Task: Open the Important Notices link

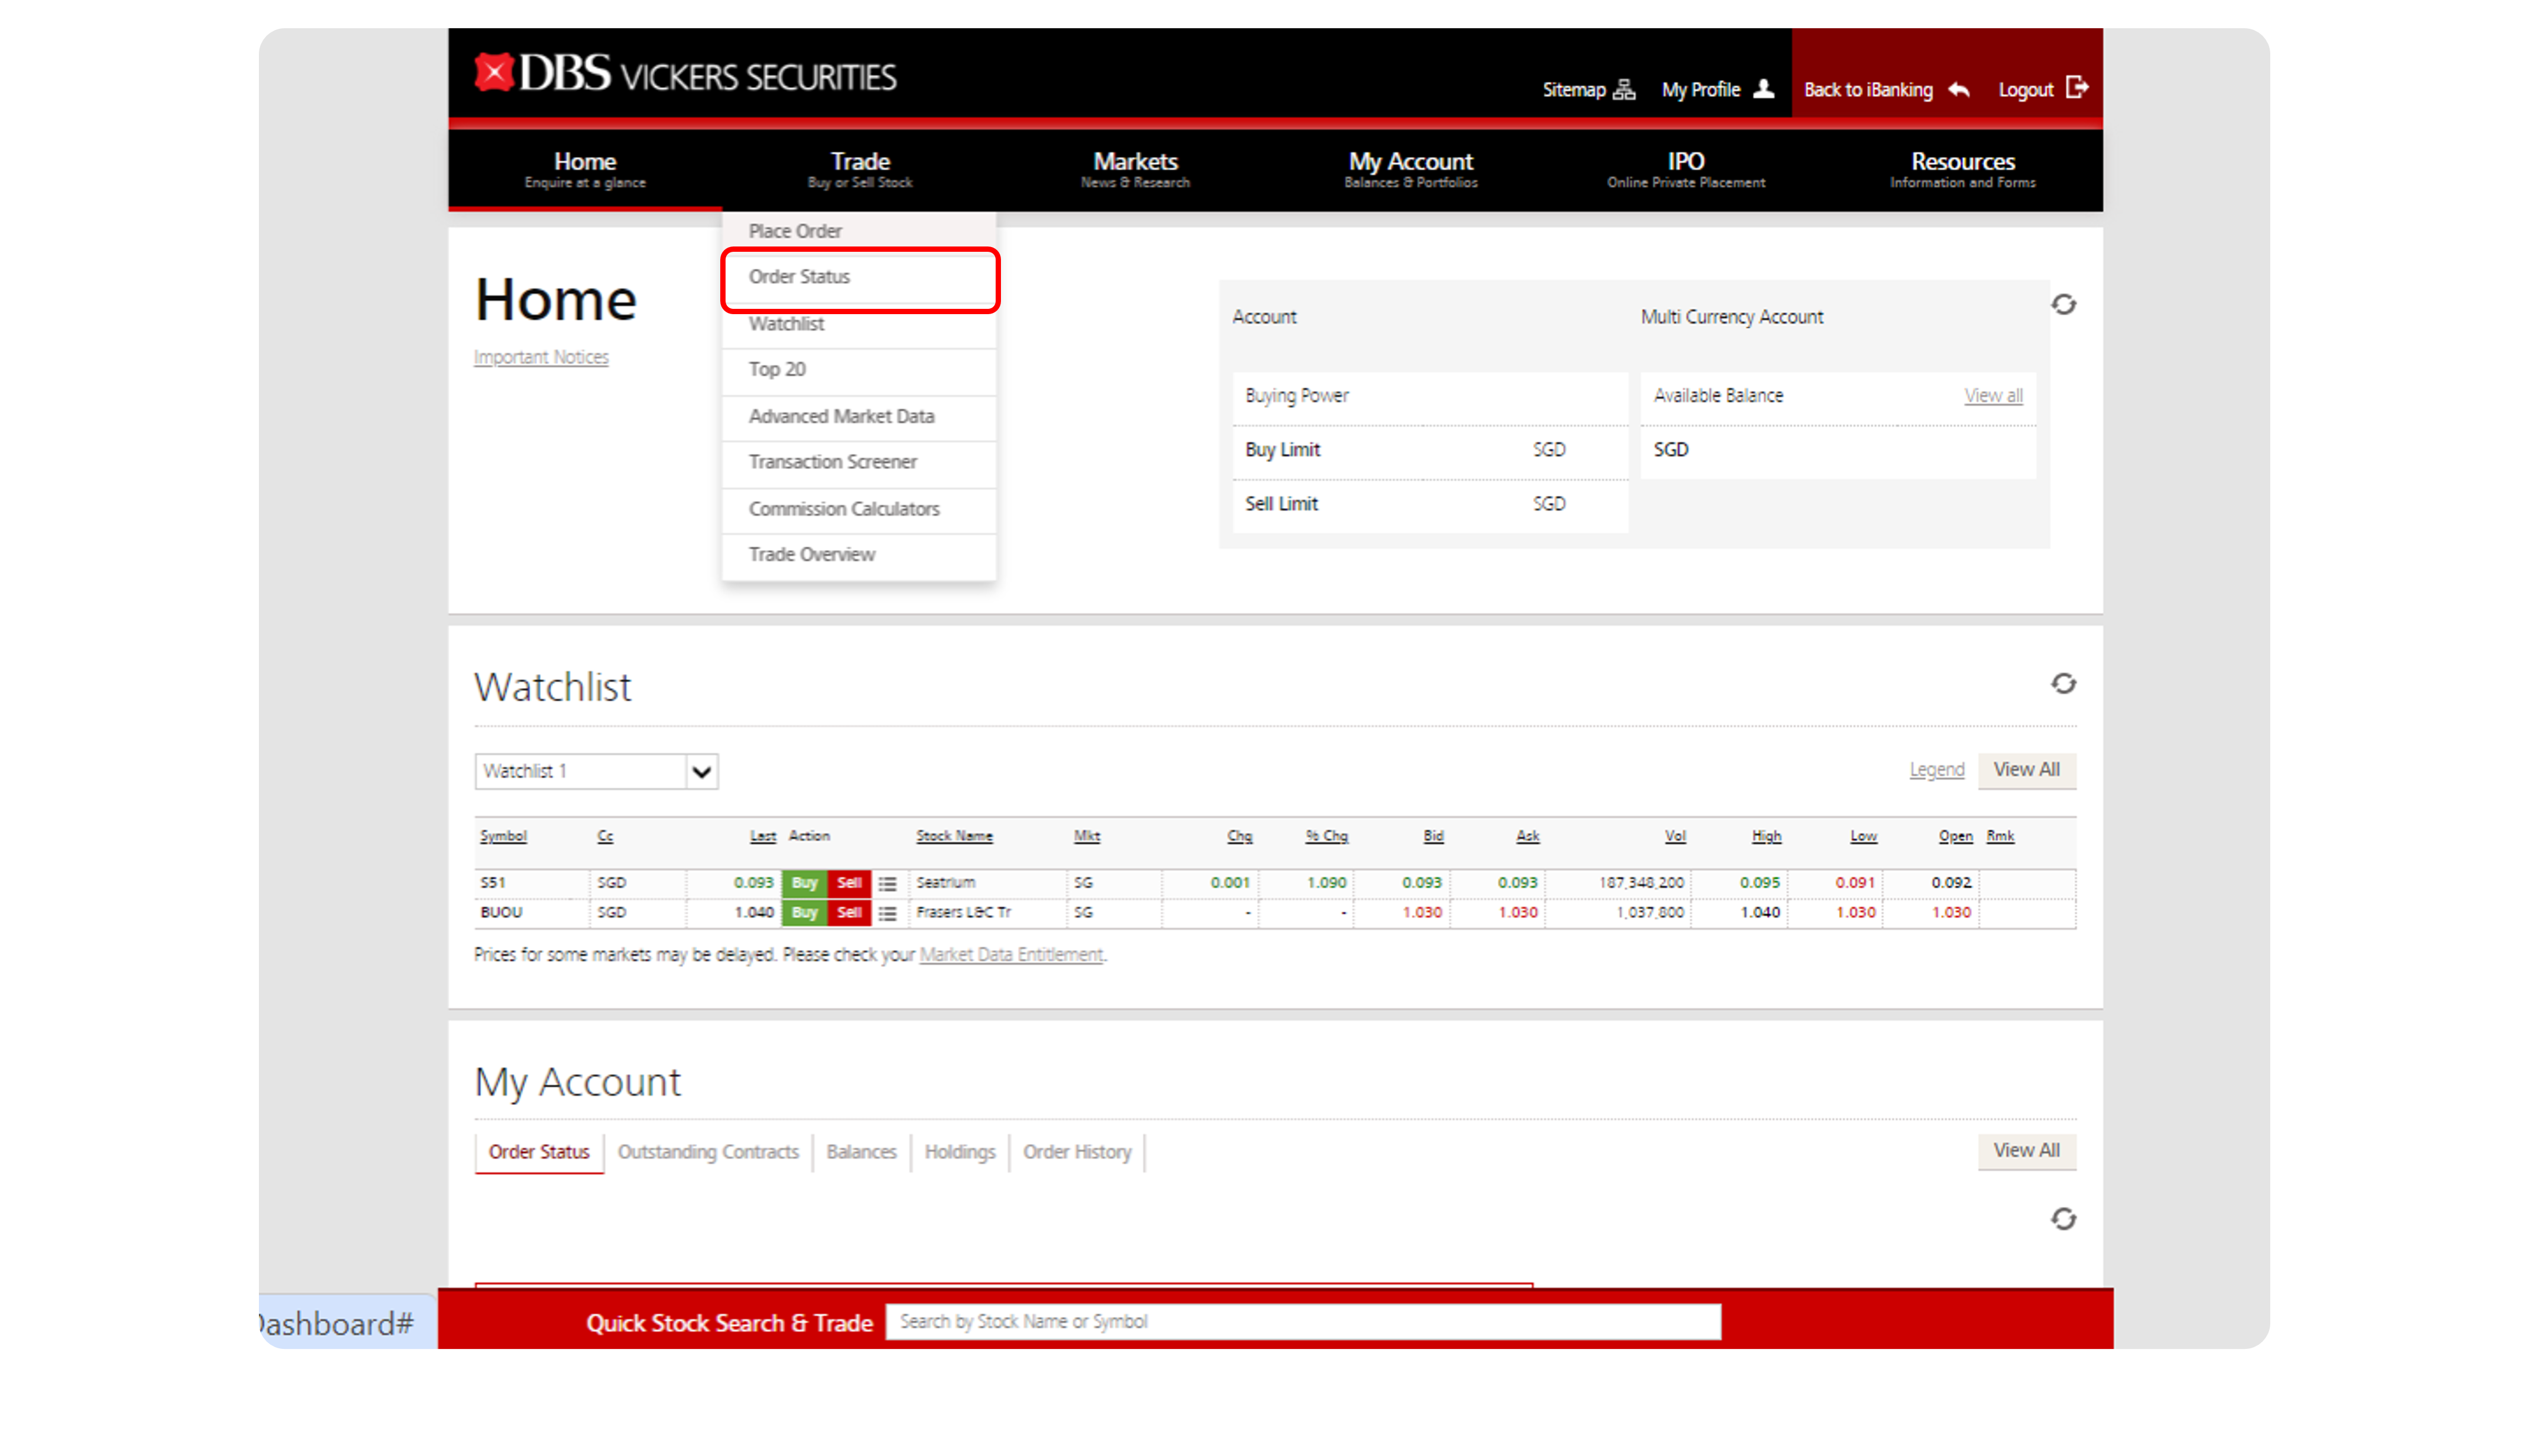Action: (x=541, y=357)
